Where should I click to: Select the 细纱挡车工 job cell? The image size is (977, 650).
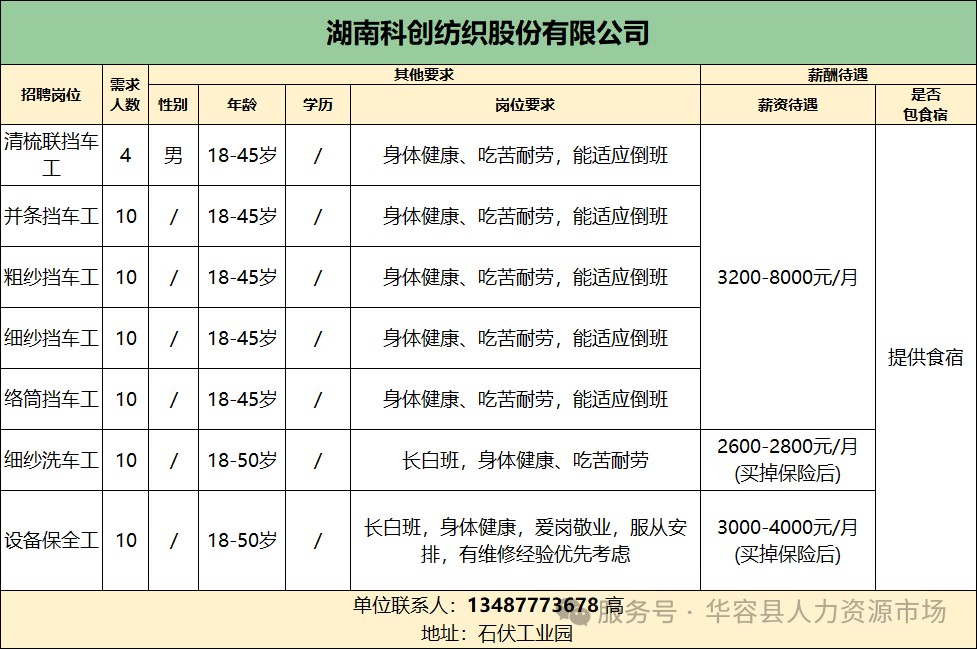click(51, 338)
